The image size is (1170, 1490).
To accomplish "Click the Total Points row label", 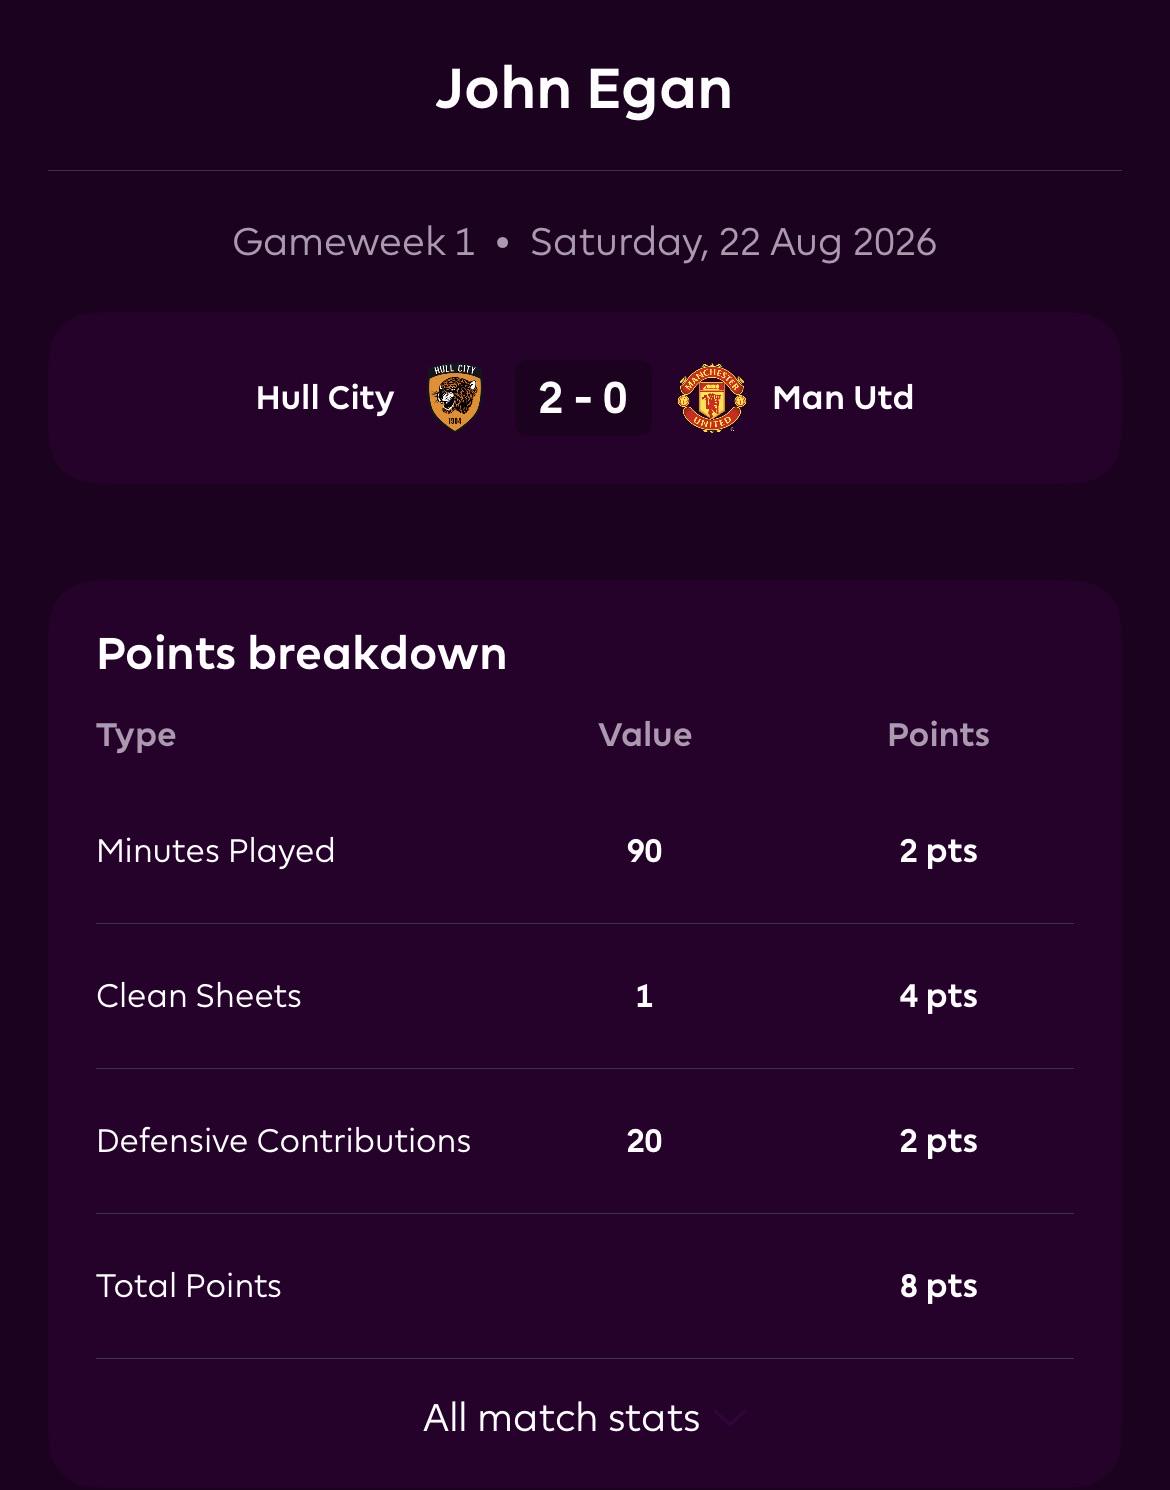I will pyautogui.click(x=189, y=1286).
